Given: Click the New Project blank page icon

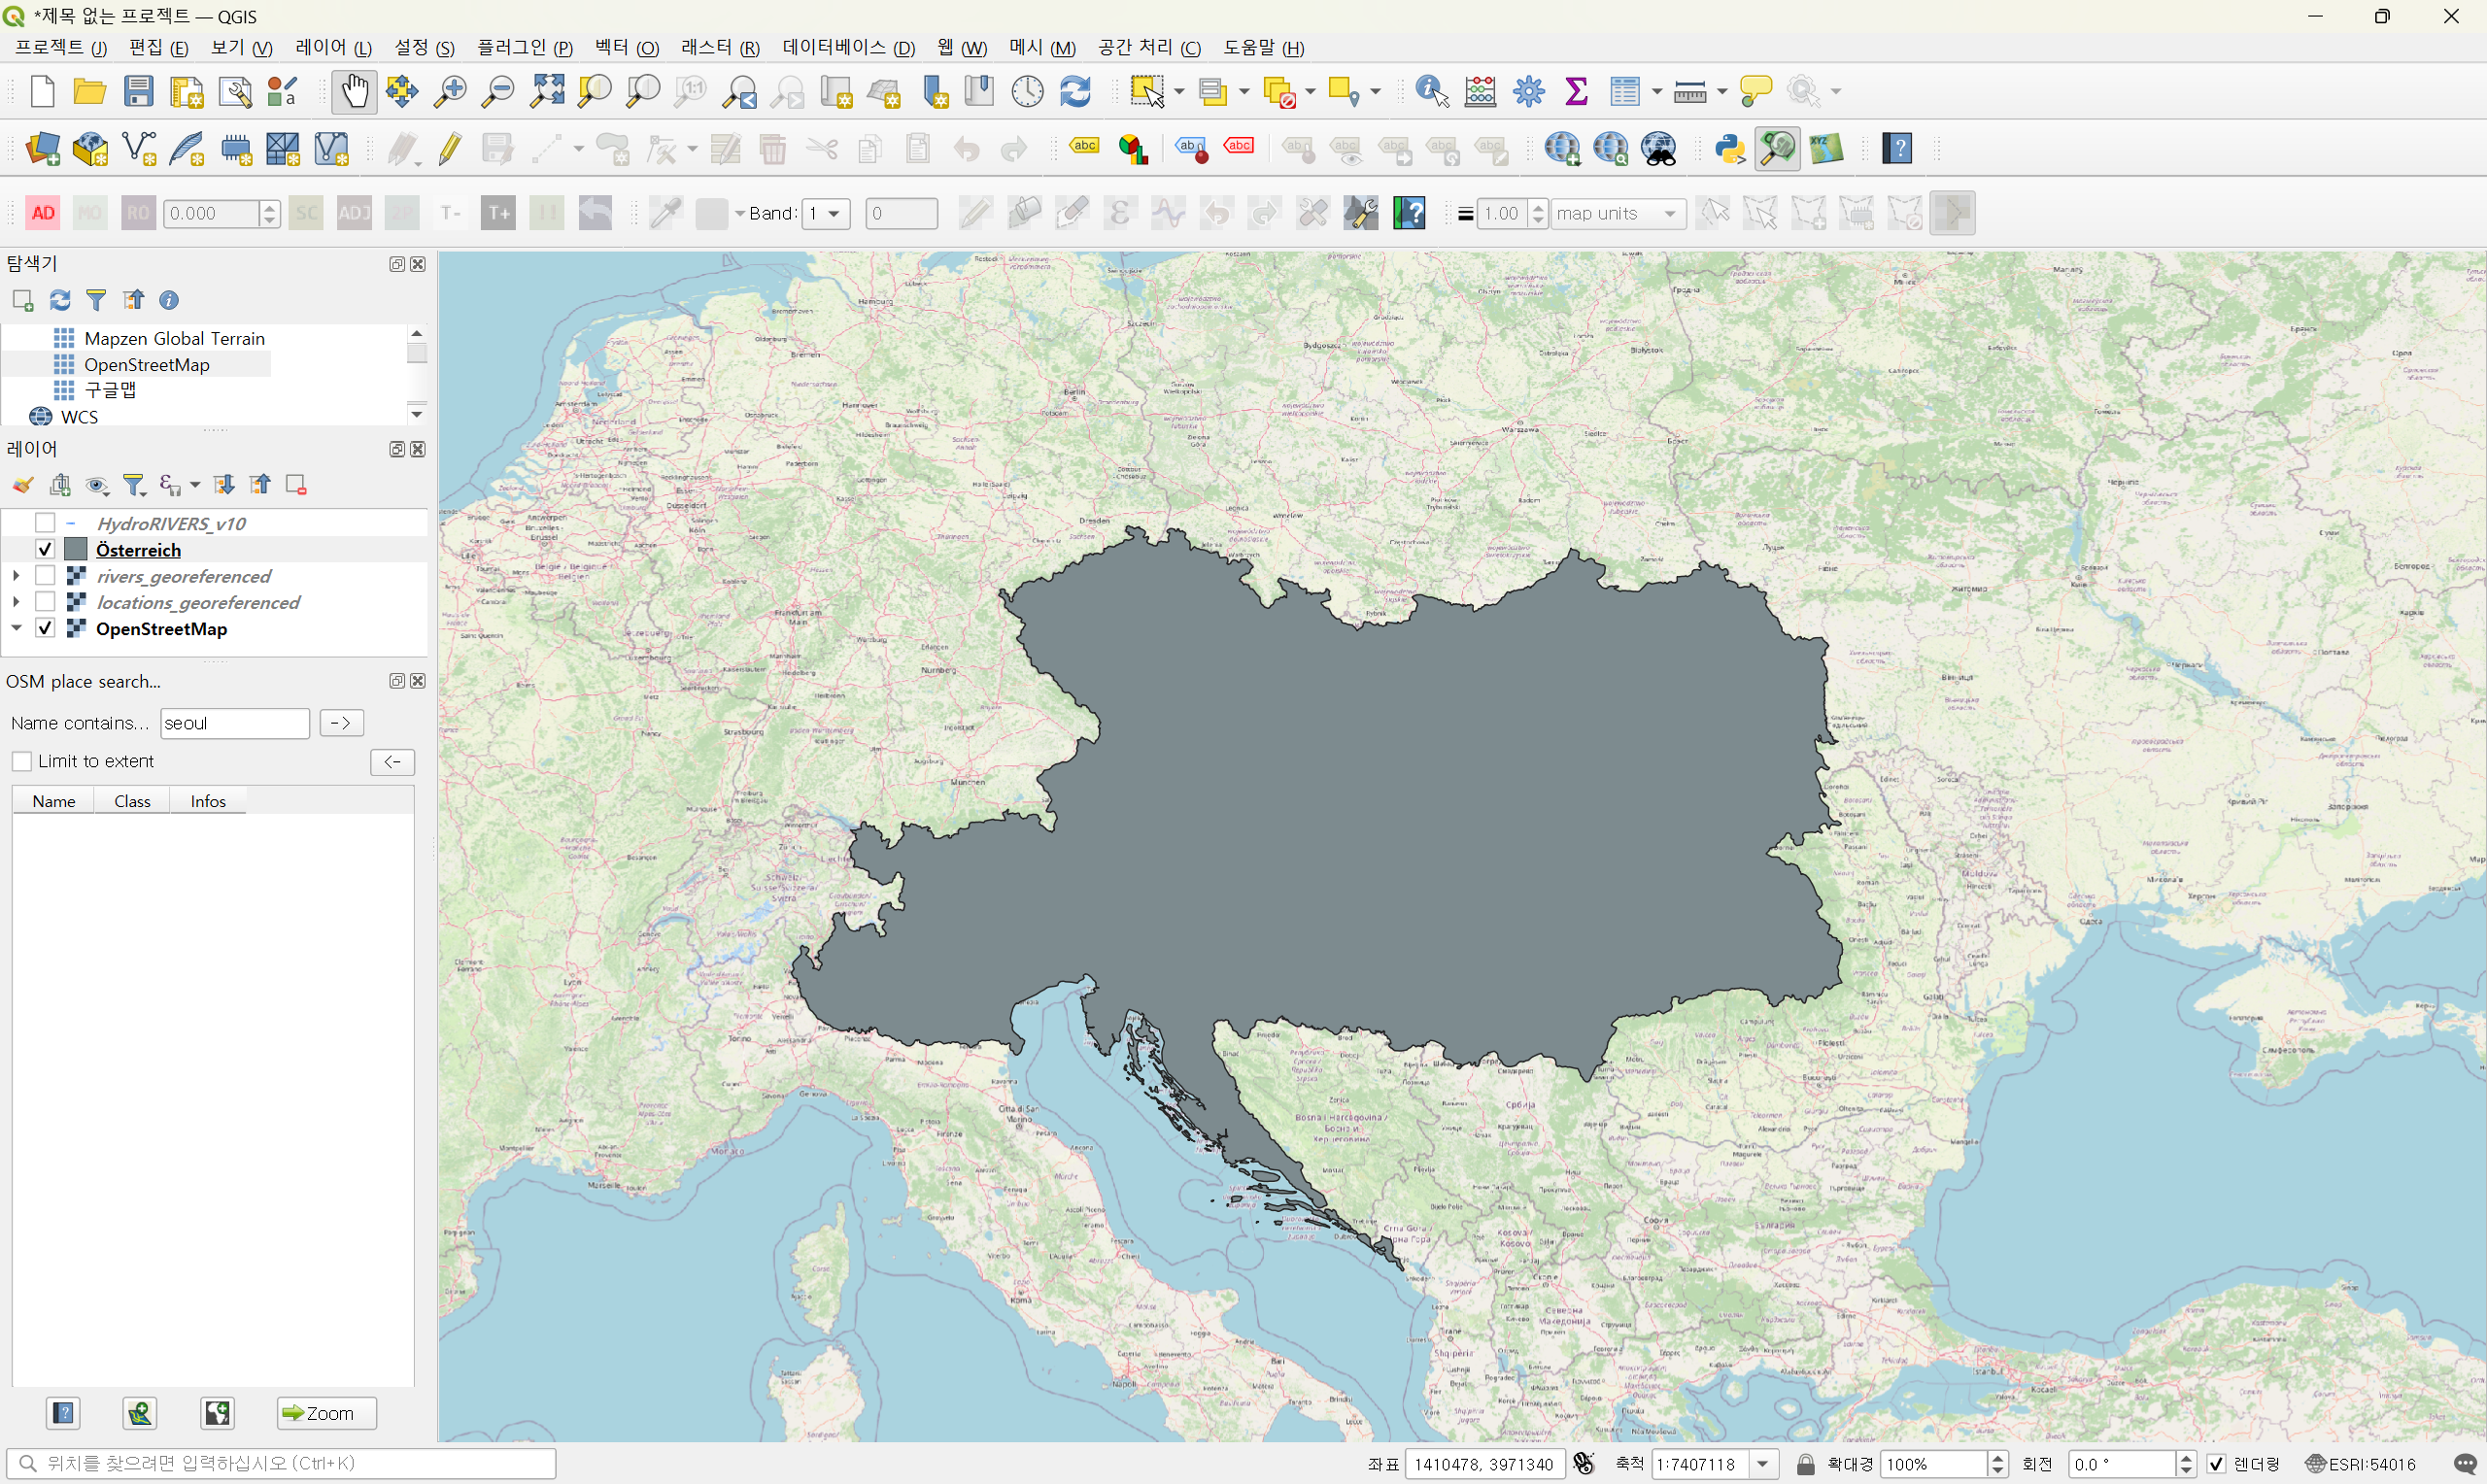Looking at the screenshot, I should point(42,92).
